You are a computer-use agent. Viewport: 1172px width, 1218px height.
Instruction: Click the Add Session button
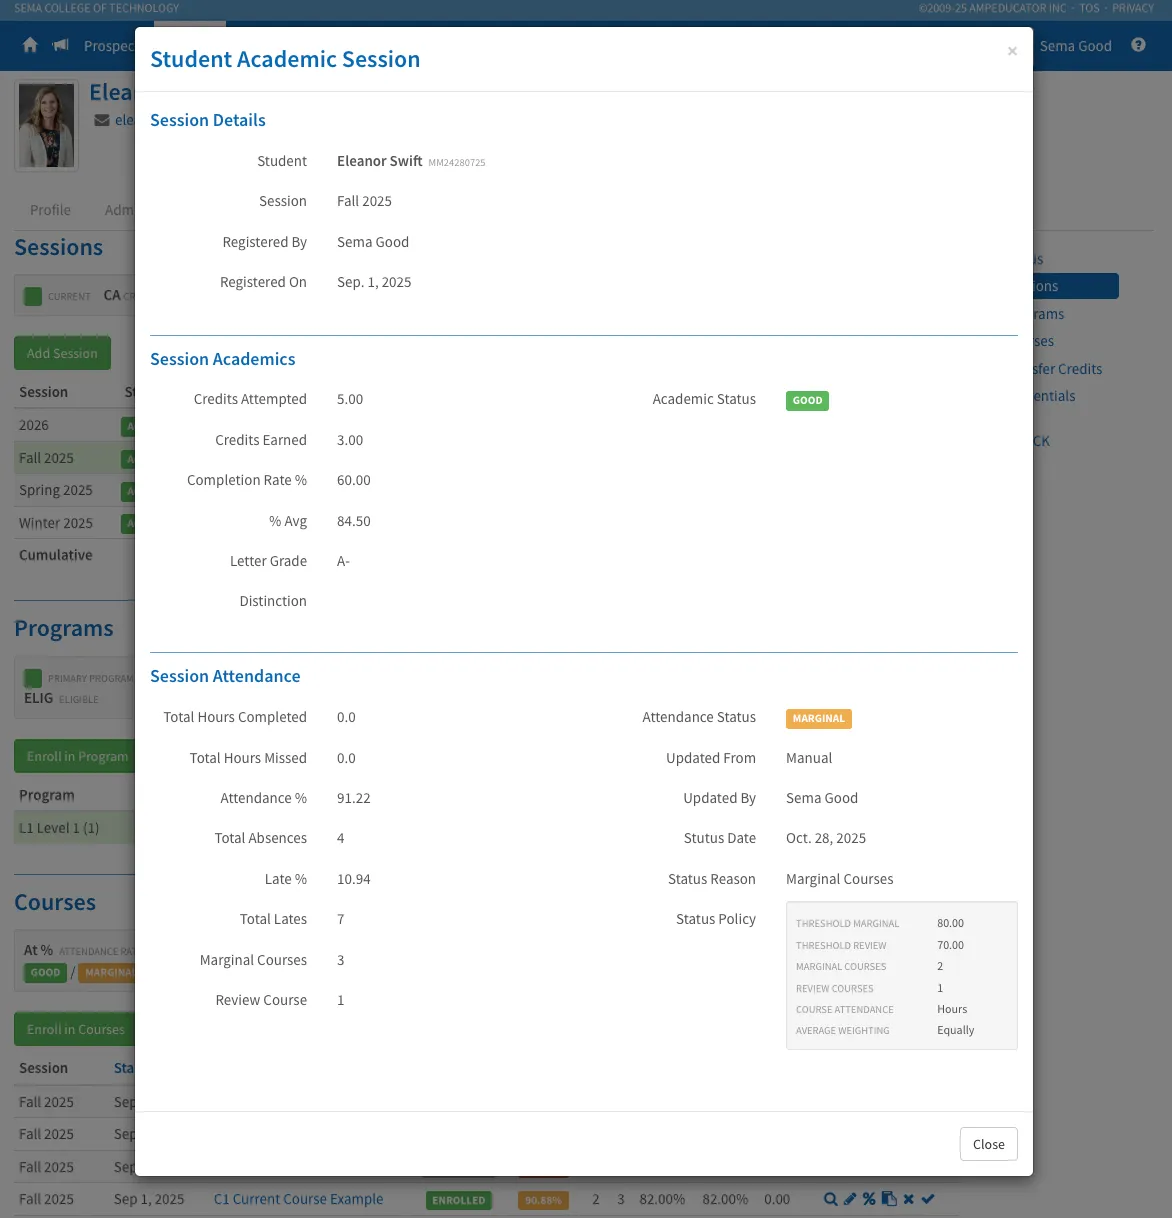coord(62,353)
